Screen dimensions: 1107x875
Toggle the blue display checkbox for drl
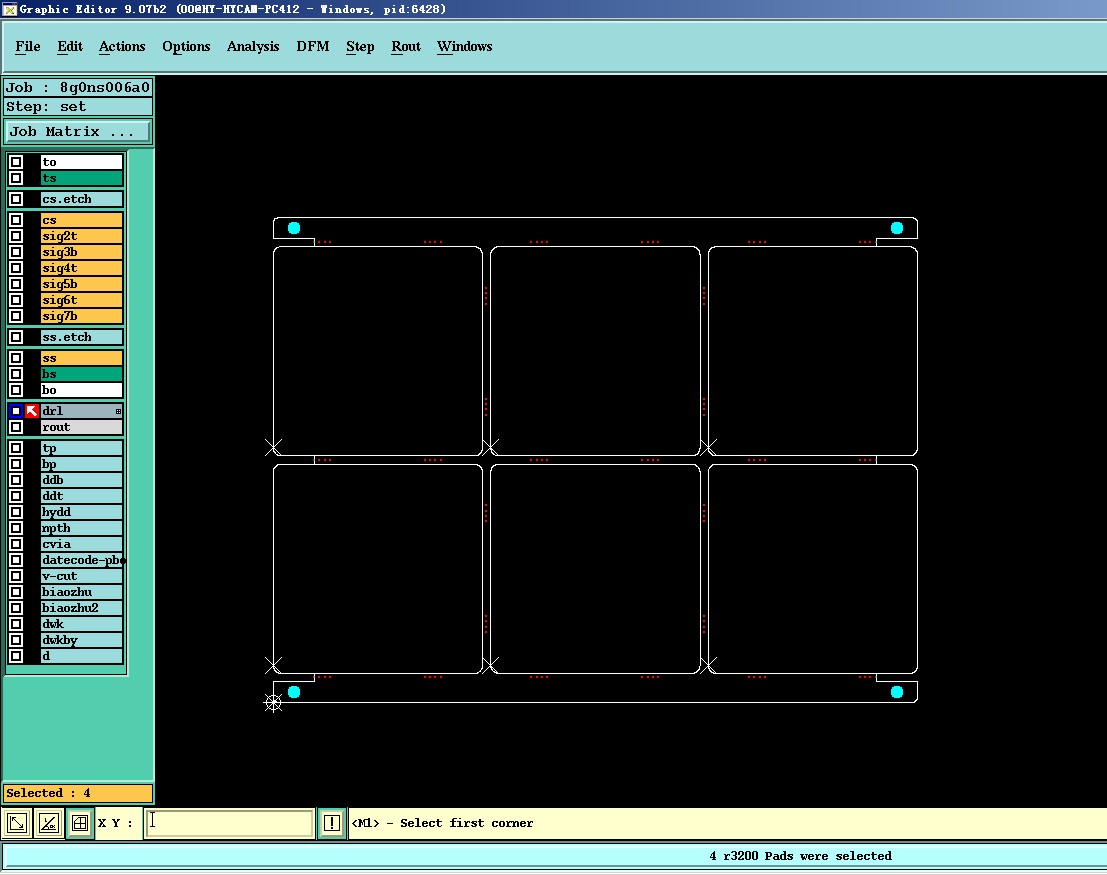click(16, 411)
